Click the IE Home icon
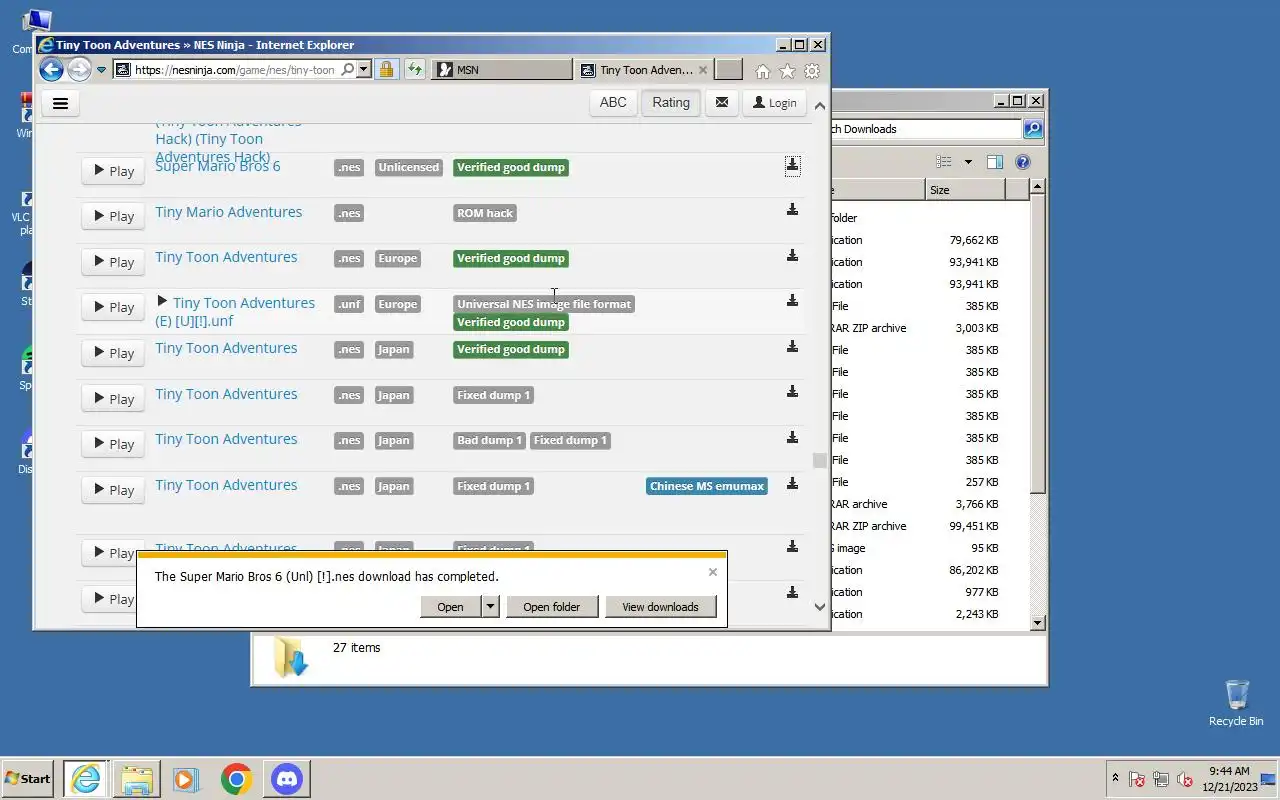The height and width of the screenshot is (800, 1280). pos(763,71)
